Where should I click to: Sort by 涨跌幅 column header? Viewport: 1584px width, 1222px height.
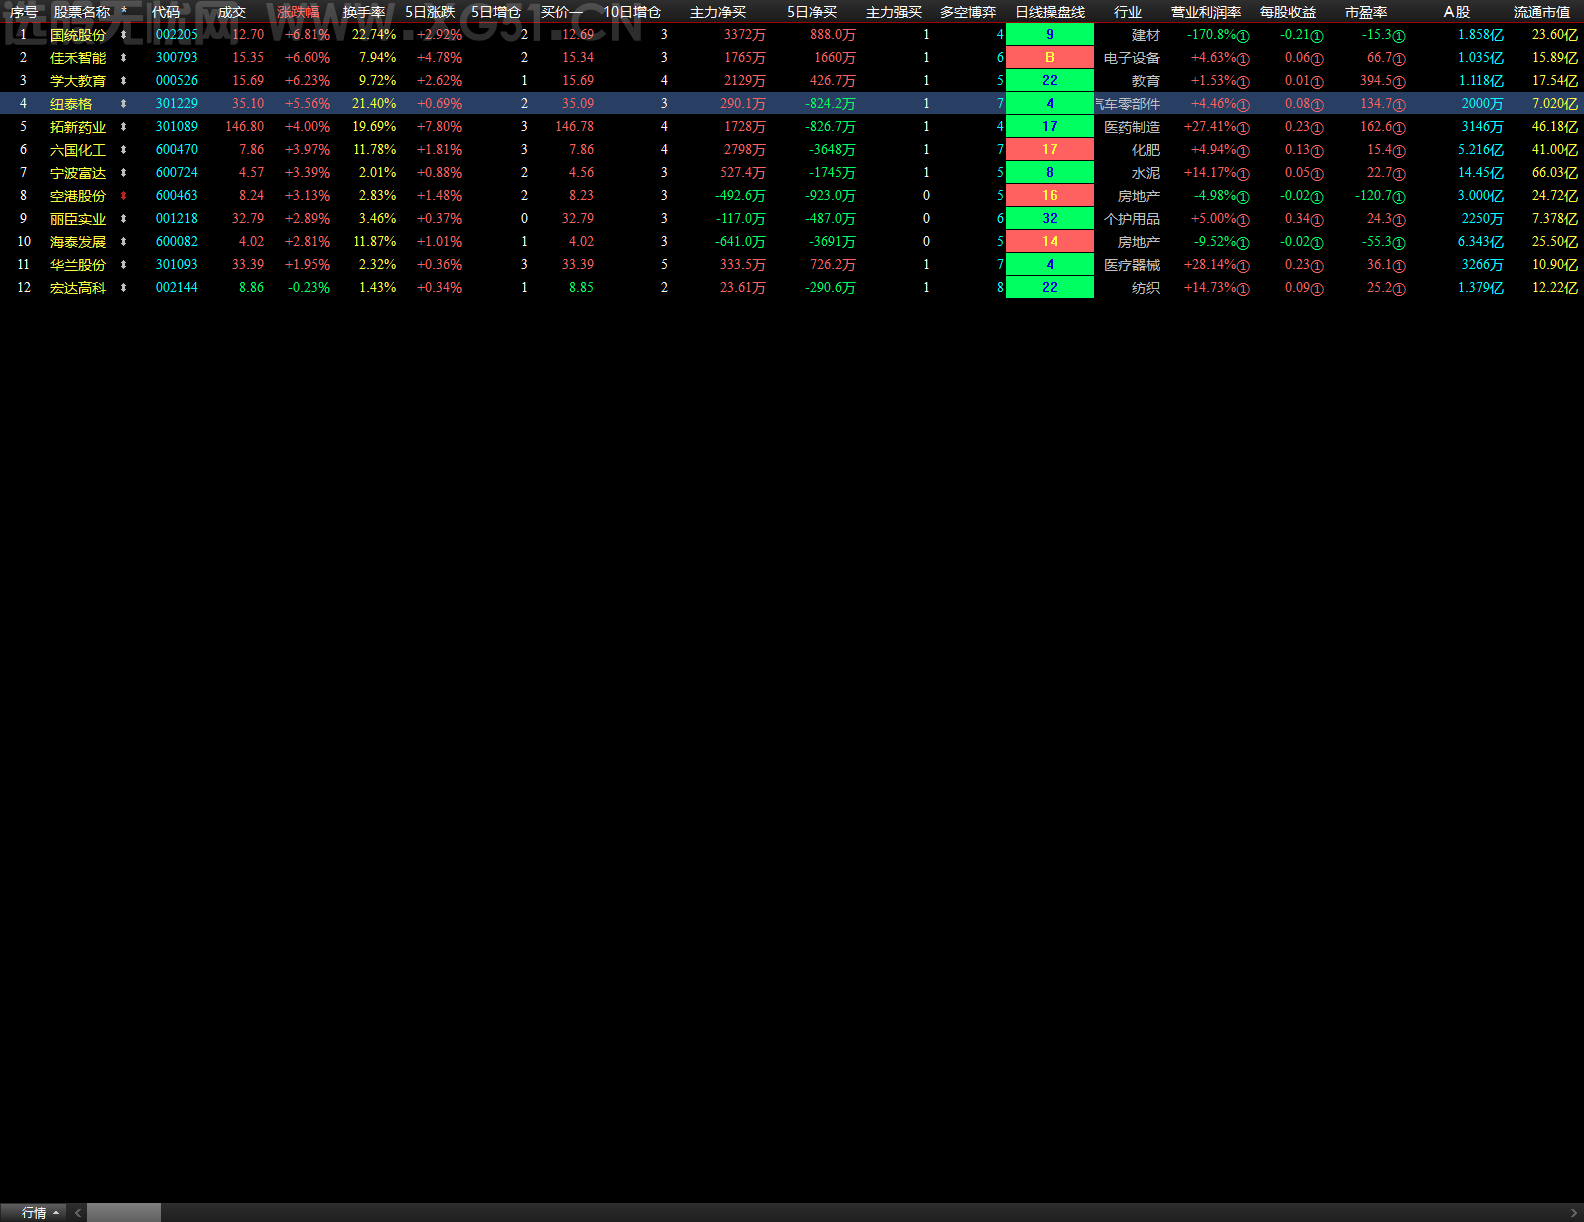tap(298, 12)
